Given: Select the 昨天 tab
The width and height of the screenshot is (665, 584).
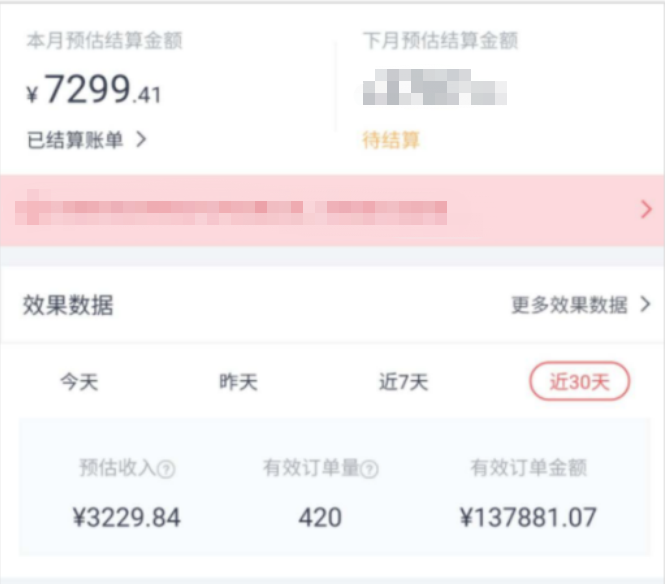Looking at the screenshot, I should click(x=238, y=382).
